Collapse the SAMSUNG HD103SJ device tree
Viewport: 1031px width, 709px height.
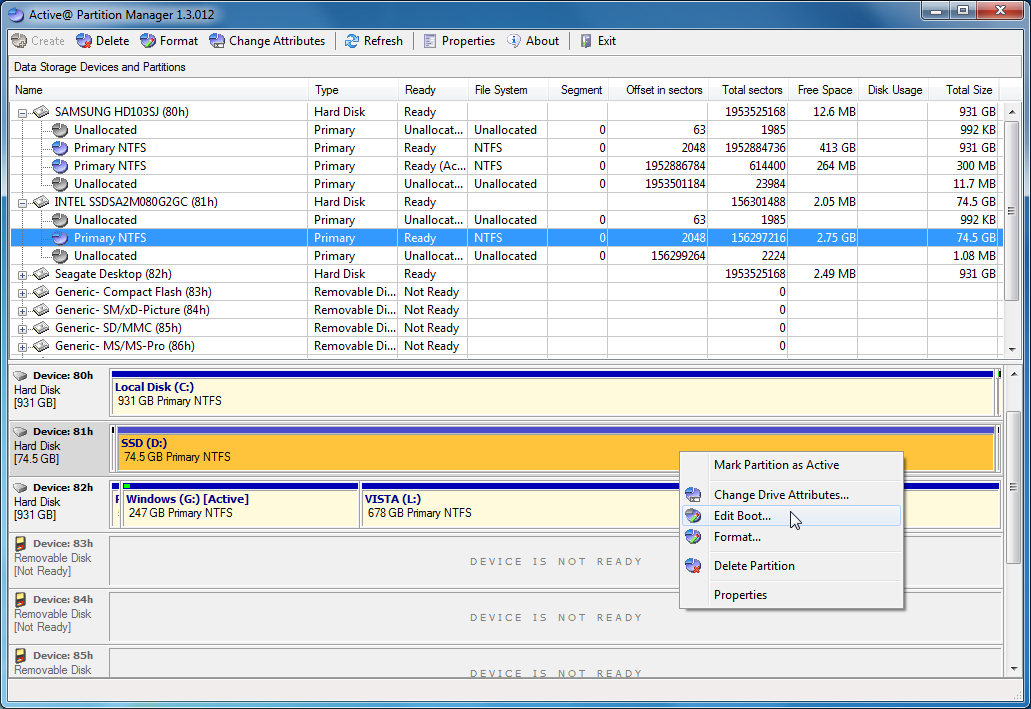[x=22, y=111]
